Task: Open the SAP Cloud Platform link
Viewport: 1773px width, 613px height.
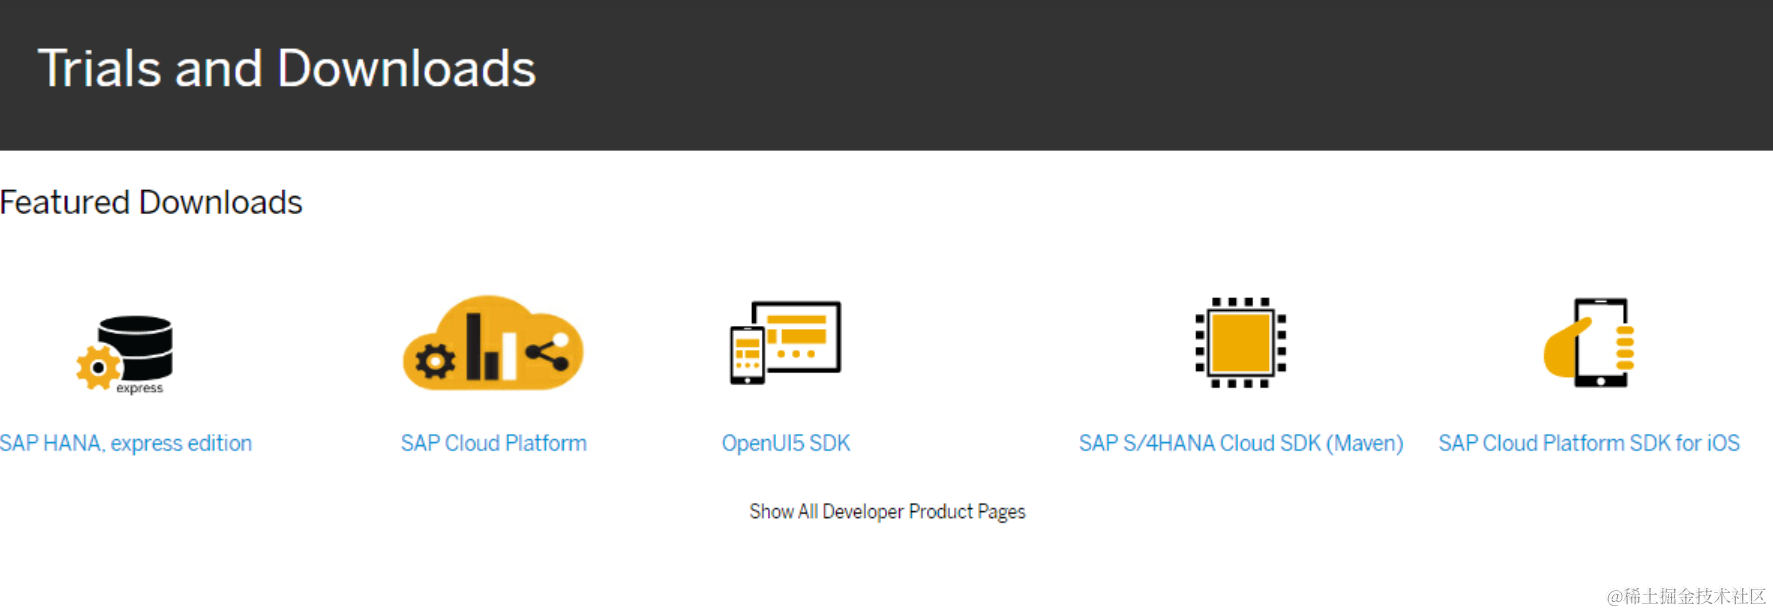Action: [x=494, y=443]
